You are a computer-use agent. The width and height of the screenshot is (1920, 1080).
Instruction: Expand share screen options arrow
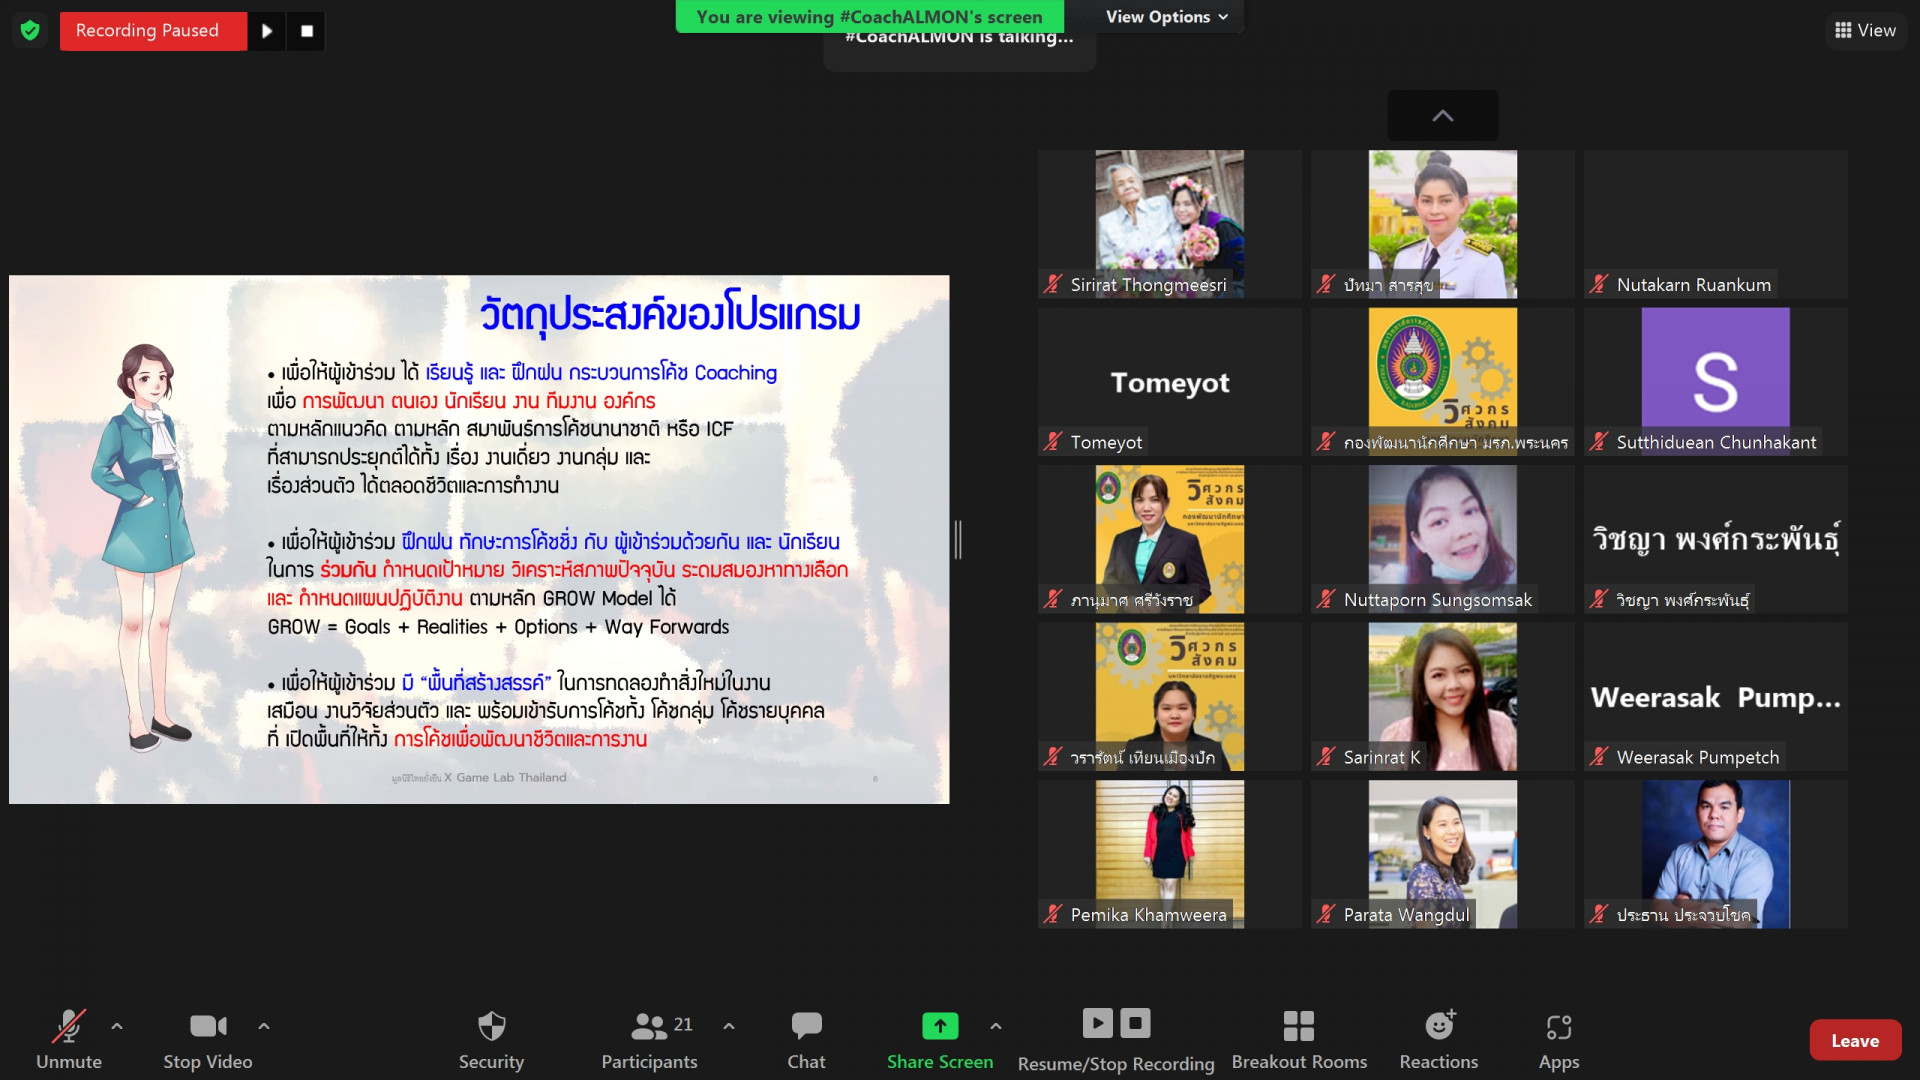(995, 1026)
